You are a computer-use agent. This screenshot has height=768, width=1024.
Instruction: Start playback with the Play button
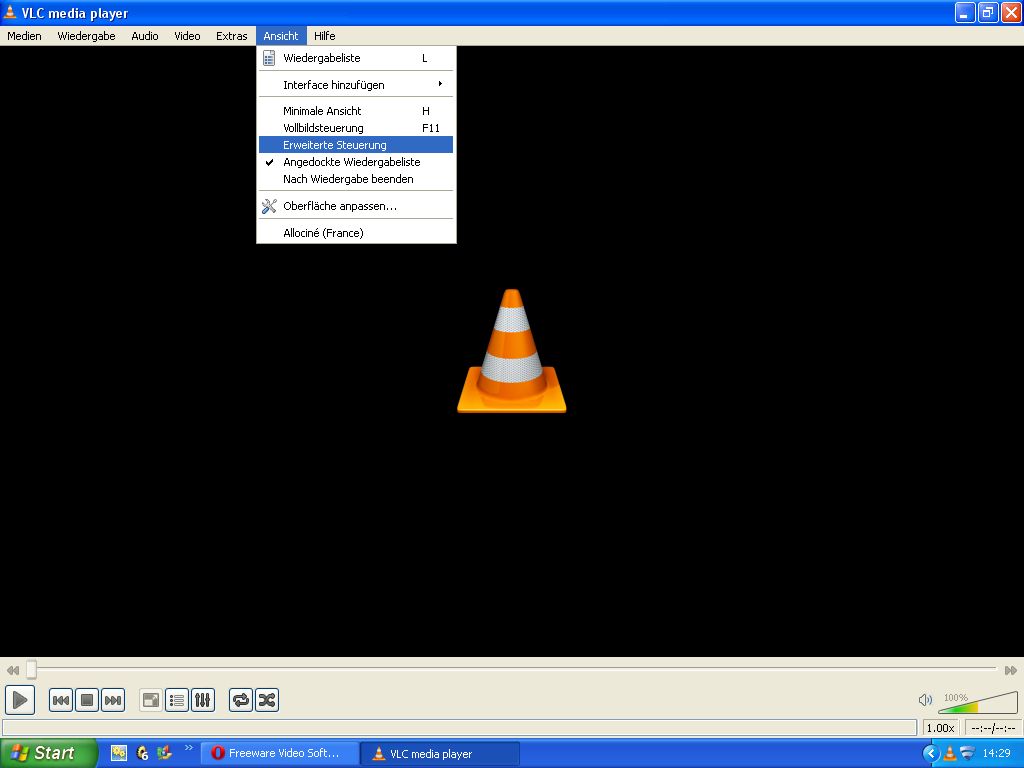click(20, 700)
